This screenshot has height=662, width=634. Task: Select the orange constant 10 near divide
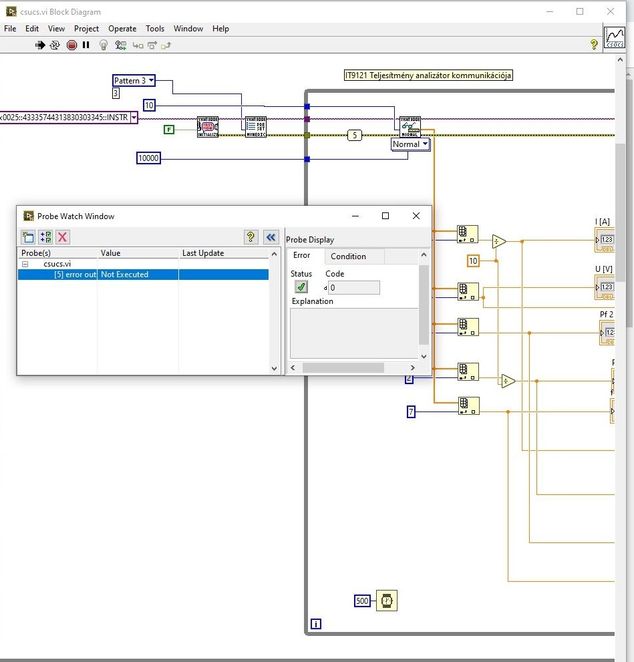tap(473, 261)
